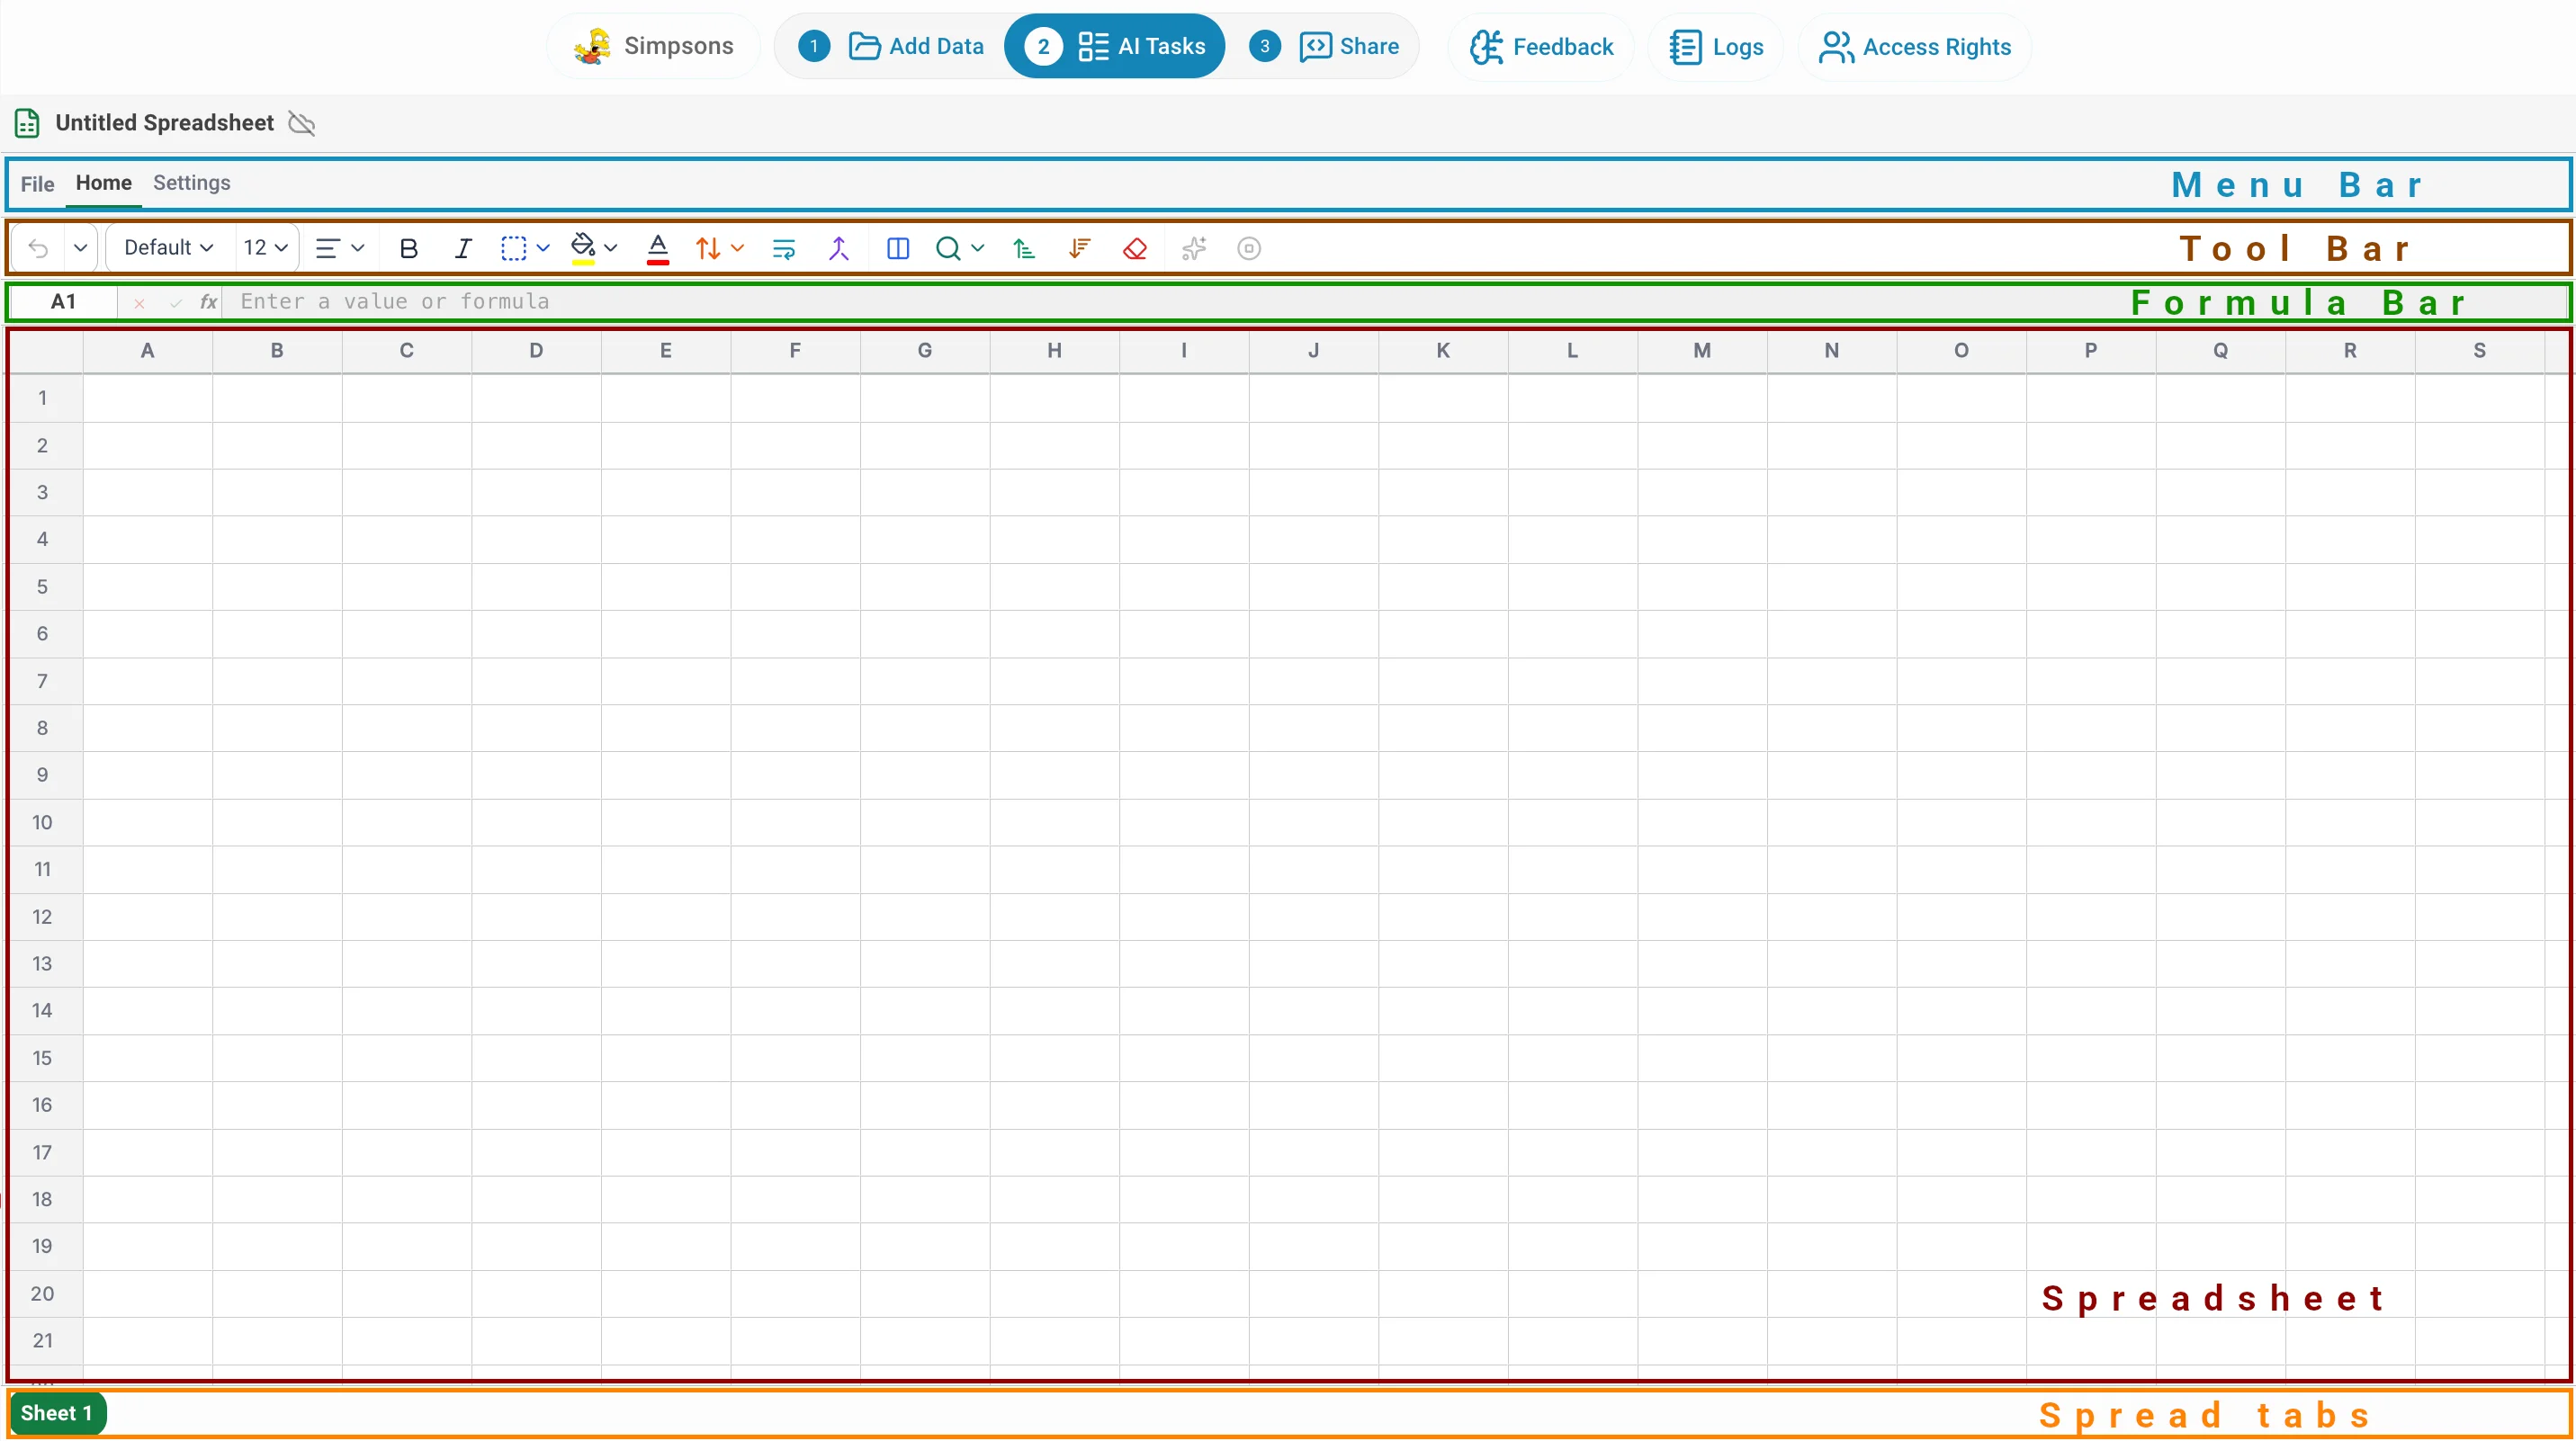The width and height of the screenshot is (2576, 1441).
Task: Click the fx function icon
Action: 208,301
